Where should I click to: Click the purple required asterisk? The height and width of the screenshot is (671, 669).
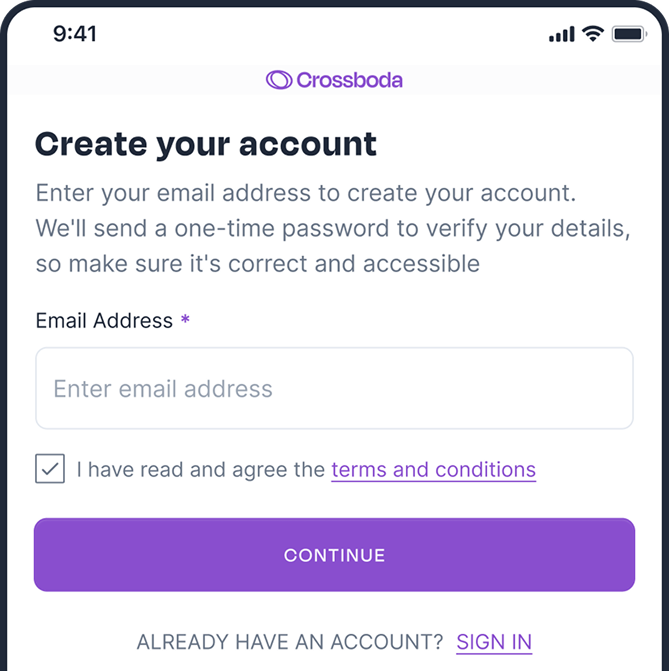coord(185,321)
